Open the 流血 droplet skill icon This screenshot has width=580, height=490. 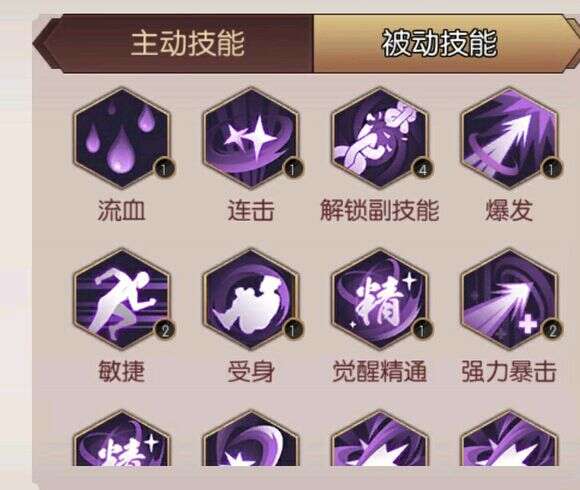pyautogui.click(x=122, y=138)
